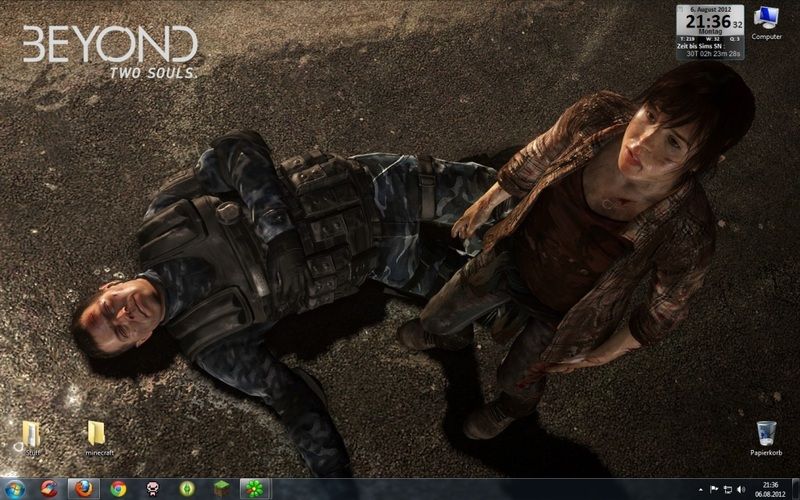800x500 pixels.
Task: Switch to the ICQ flower taskbar window
Action: (255, 489)
